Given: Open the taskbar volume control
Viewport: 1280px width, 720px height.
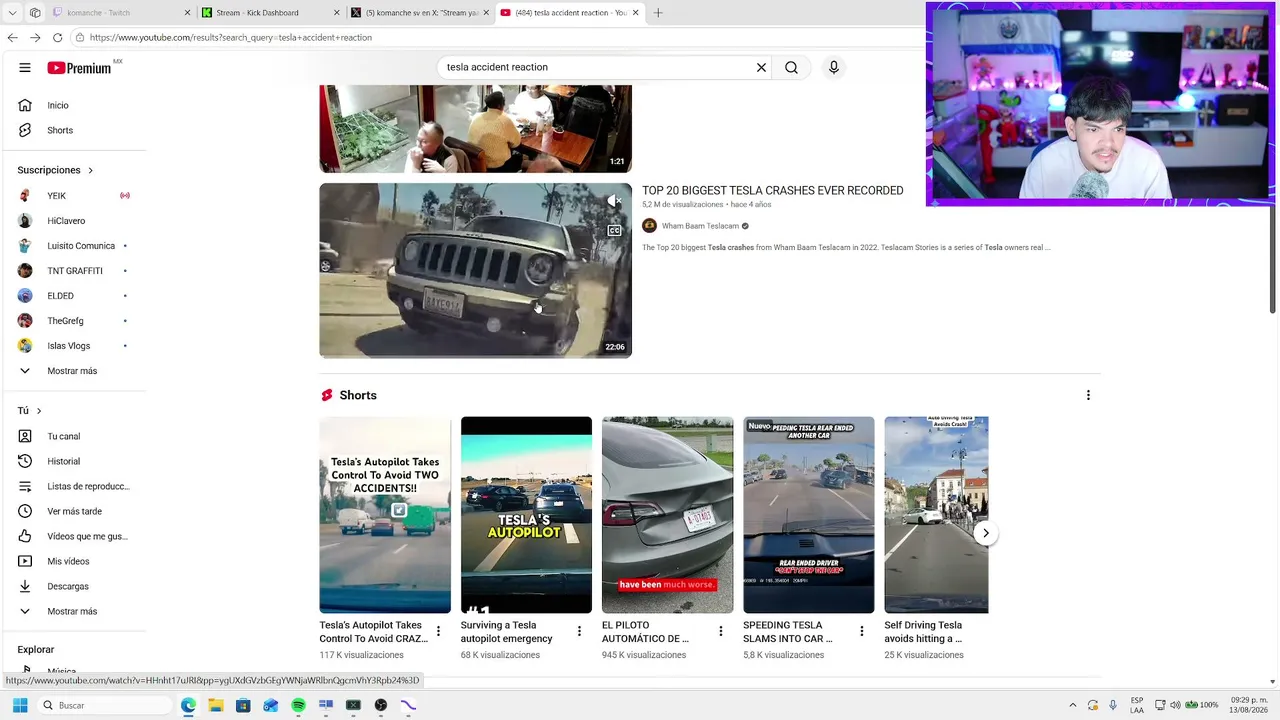Looking at the screenshot, I should pos(1175,705).
